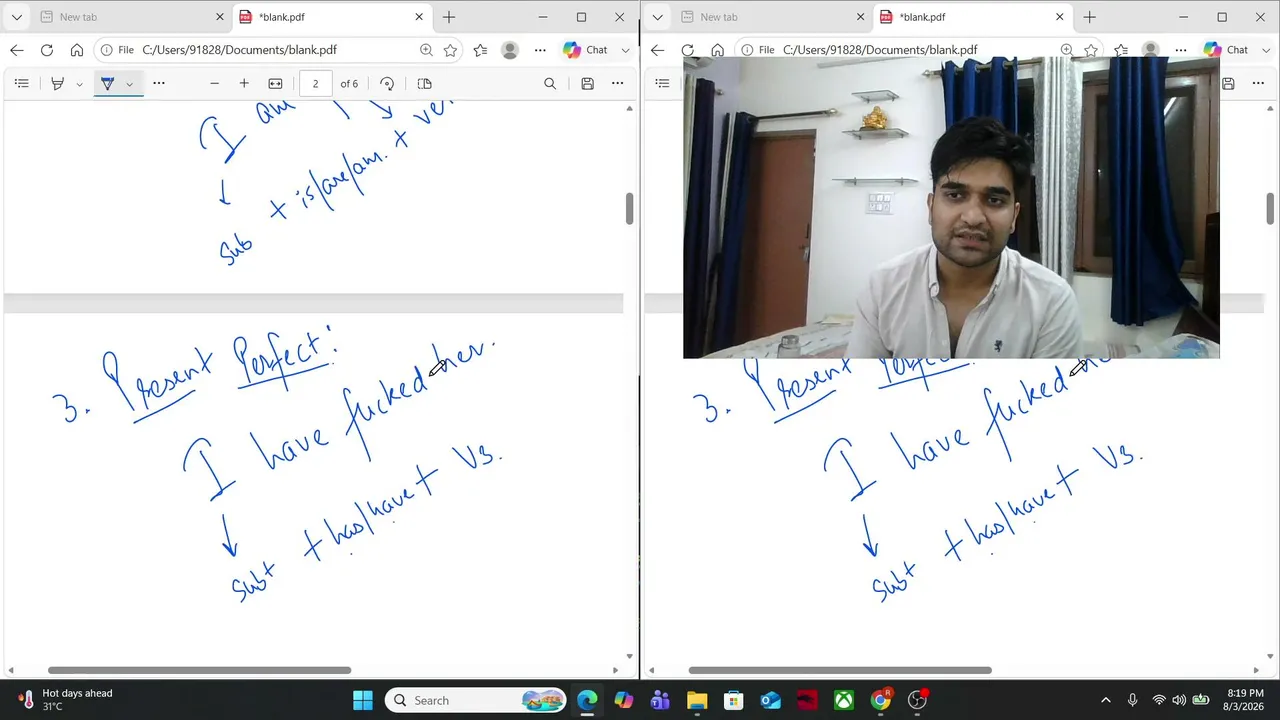Zoom in the PDF in left window
1280x720 pixels.
click(243, 84)
